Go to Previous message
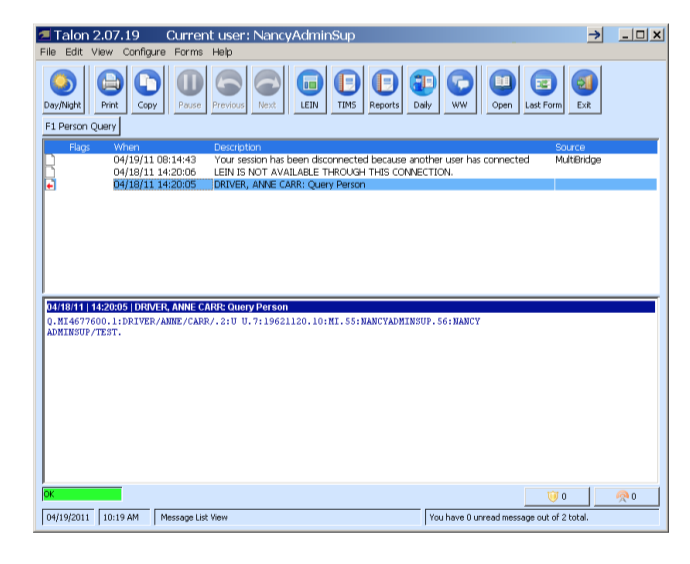Image resolution: width=690 pixels, height=564 pixels. [228, 90]
